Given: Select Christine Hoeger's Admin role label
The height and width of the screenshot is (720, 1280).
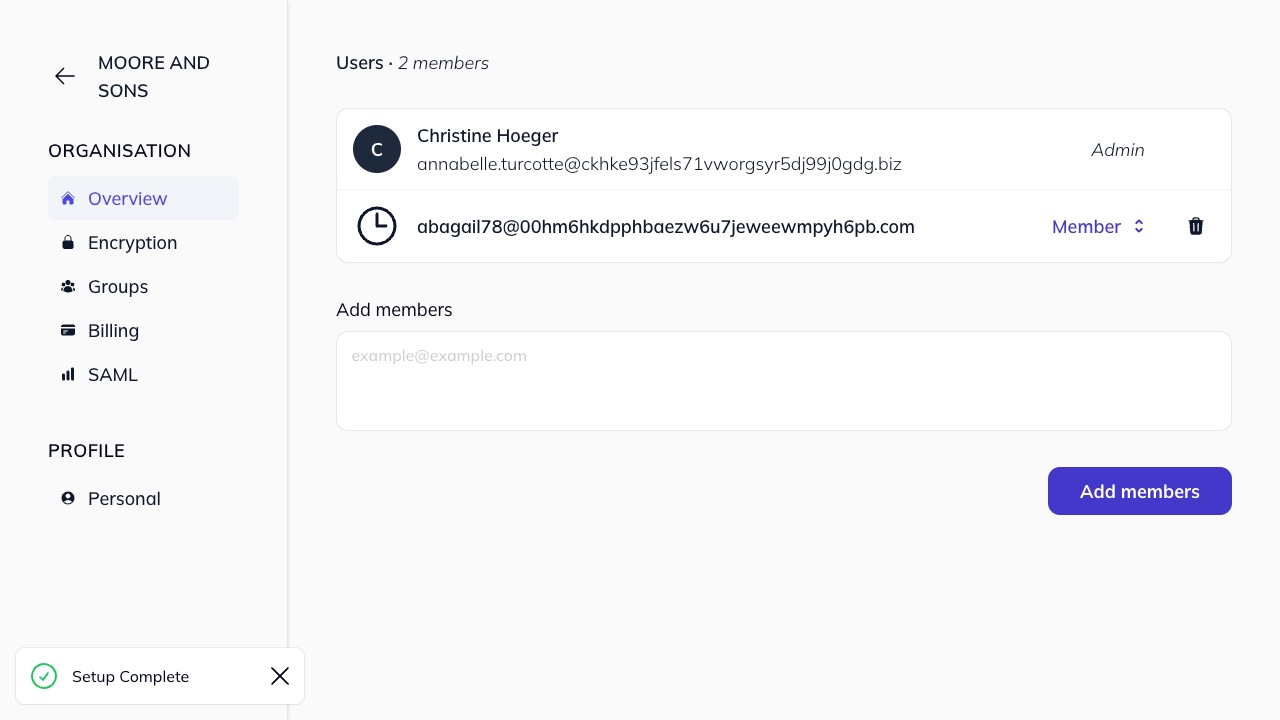Looking at the screenshot, I should click(1117, 149).
